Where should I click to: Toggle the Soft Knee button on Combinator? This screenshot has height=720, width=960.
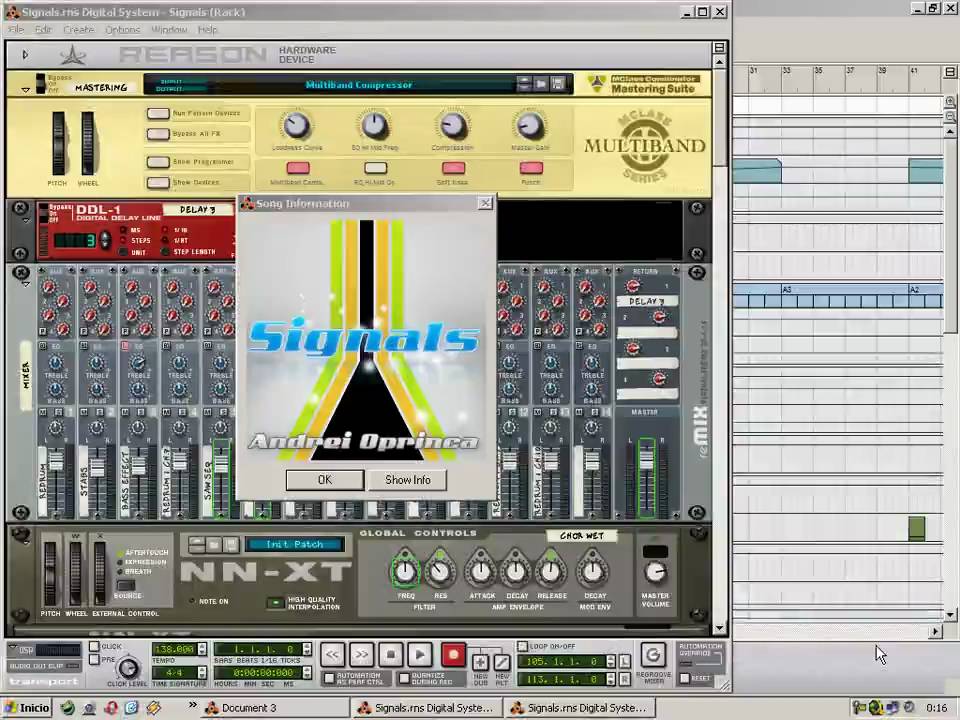tap(453, 168)
